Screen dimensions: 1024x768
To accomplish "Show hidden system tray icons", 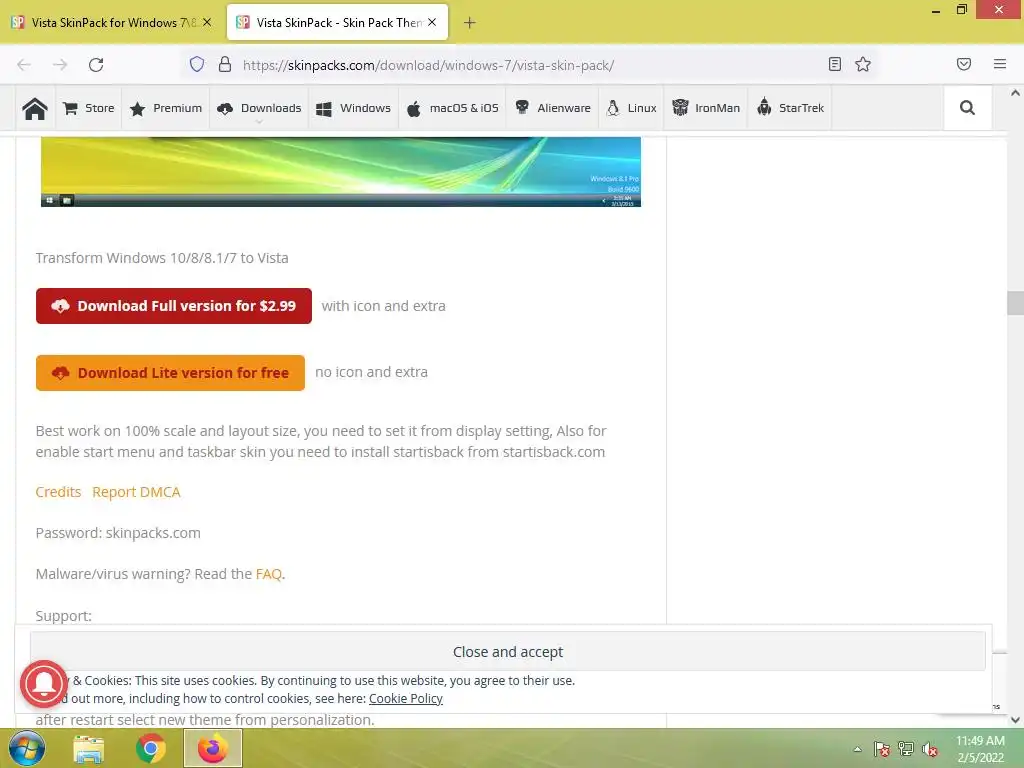I will [x=857, y=749].
